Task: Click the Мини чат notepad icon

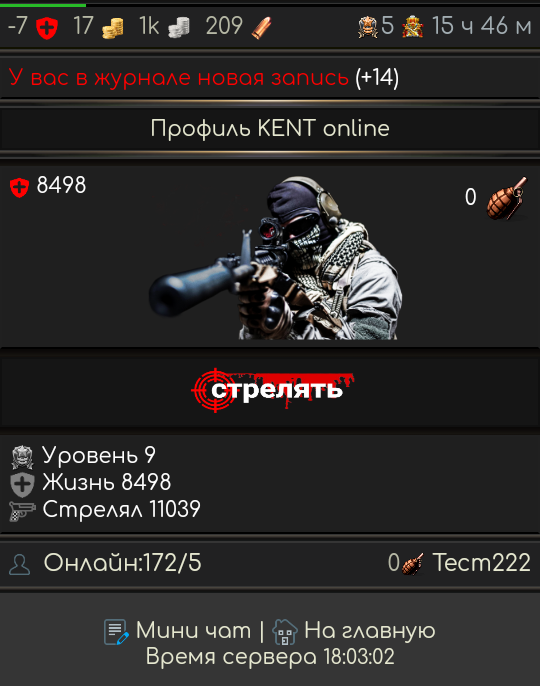Action: coord(116,631)
